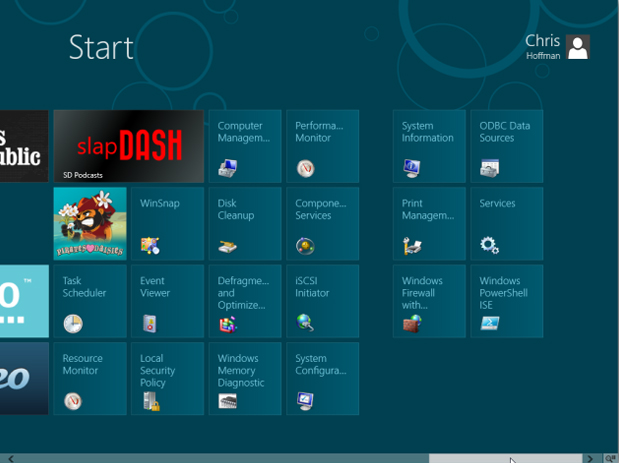Click the 'System Information' label text
The width and height of the screenshot is (619, 463).
(428, 132)
